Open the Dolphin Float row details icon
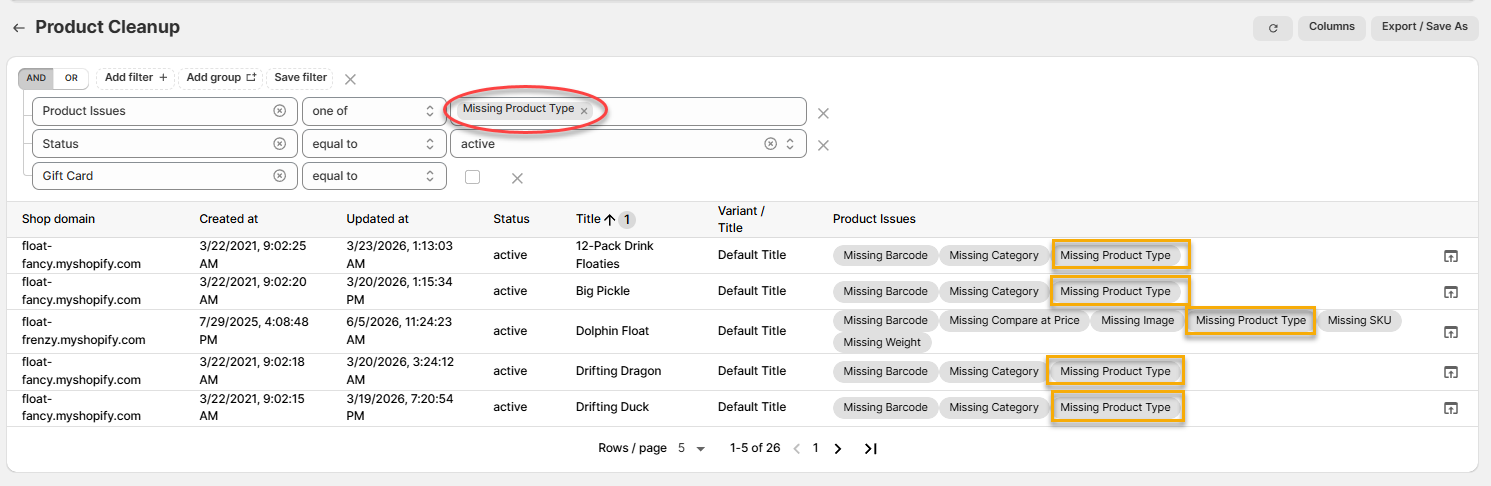The width and height of the screenshot is (1491, 486). pos(1450,332)
